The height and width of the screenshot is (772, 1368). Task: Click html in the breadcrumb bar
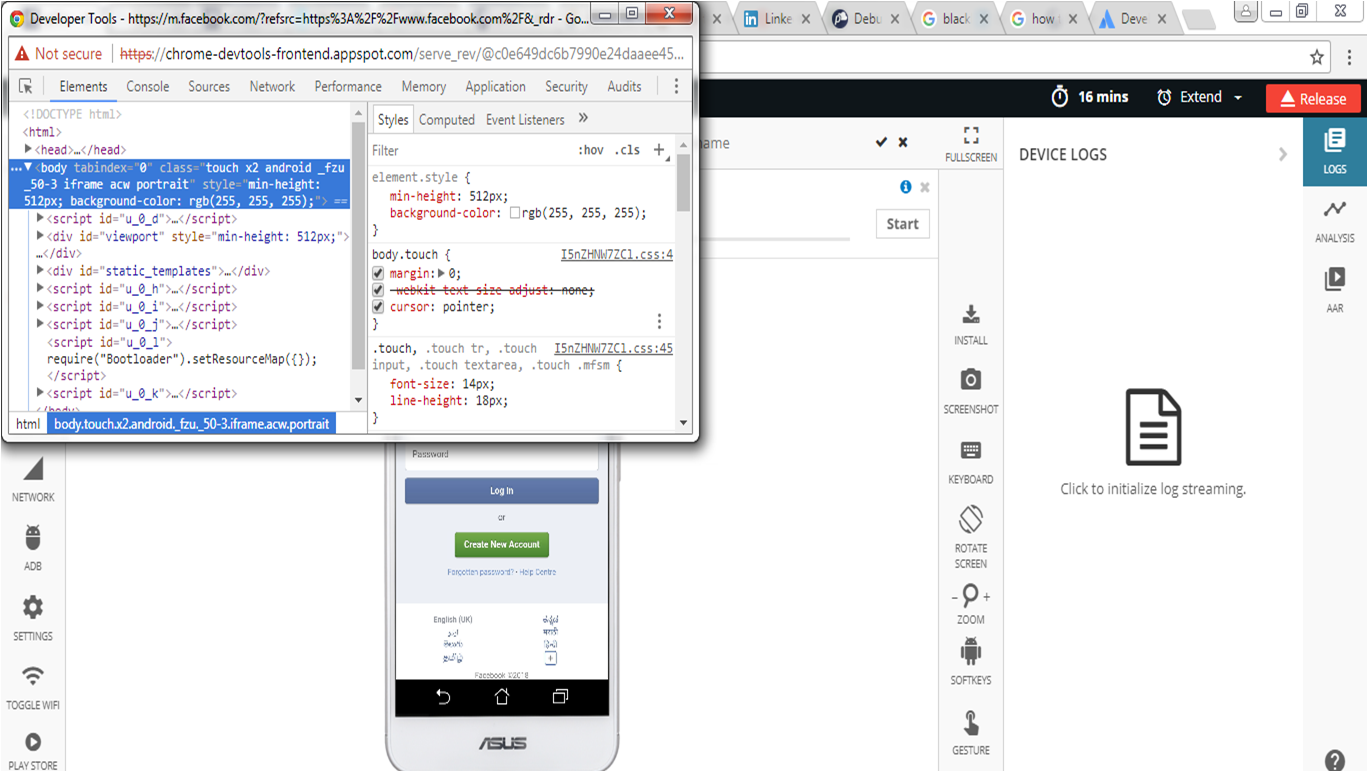pos(28,424)
